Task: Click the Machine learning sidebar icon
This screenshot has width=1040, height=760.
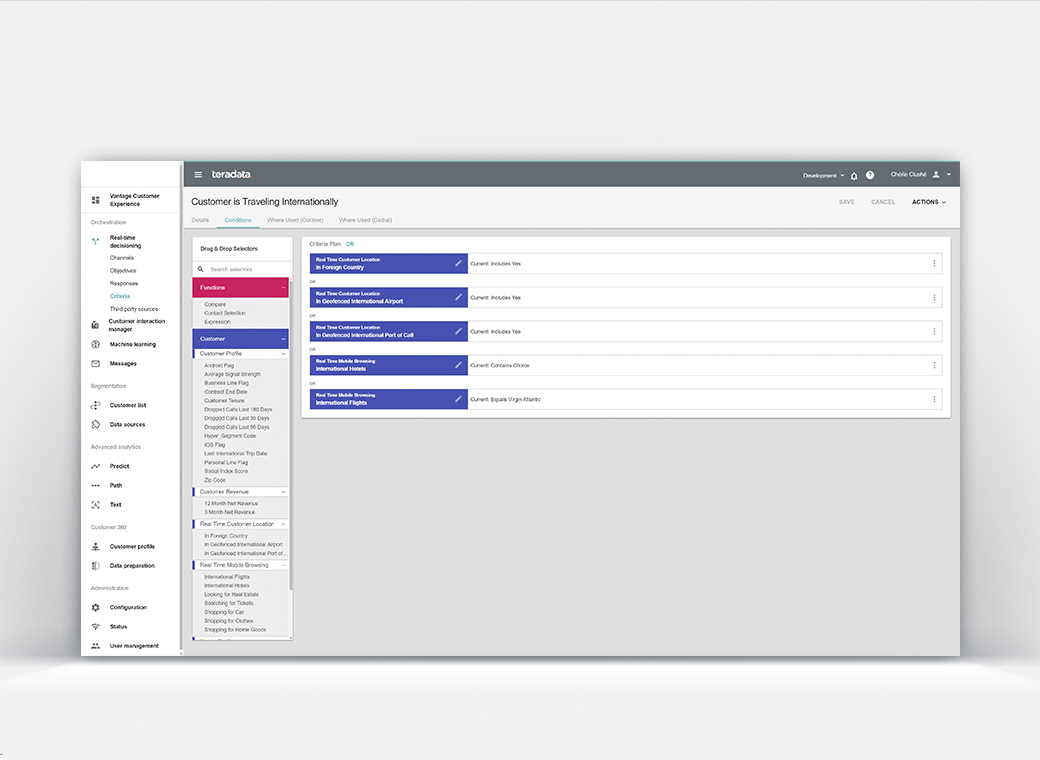Action: click(x=96, y=344)
